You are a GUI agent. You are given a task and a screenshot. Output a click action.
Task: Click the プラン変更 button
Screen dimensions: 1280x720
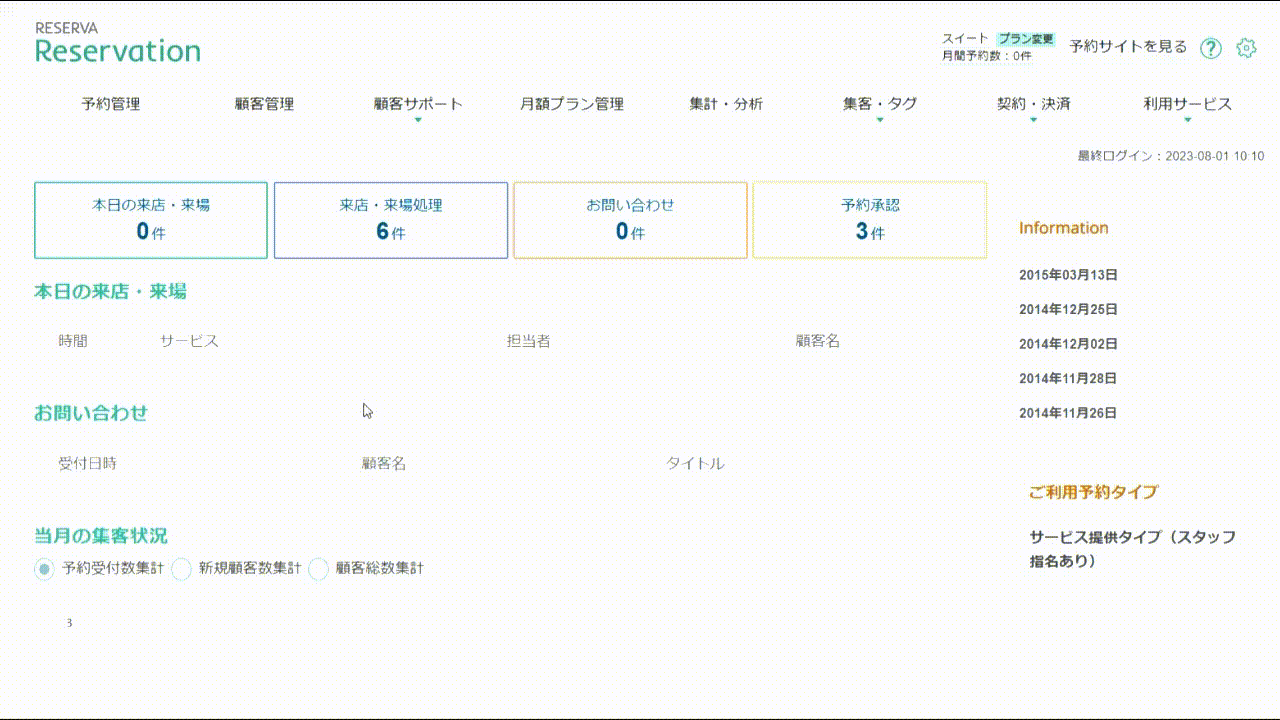pos(1026,39)
